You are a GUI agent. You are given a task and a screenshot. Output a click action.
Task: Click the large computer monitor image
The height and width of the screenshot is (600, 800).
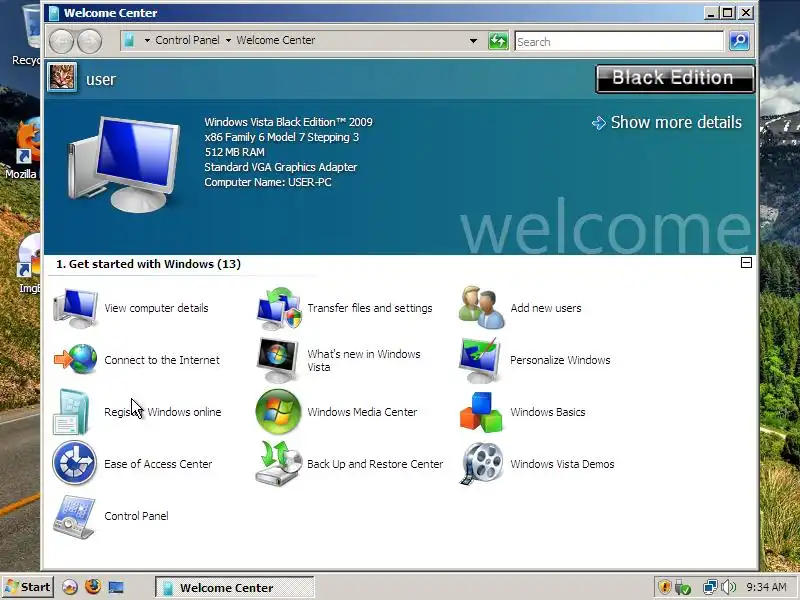point(124,164)
